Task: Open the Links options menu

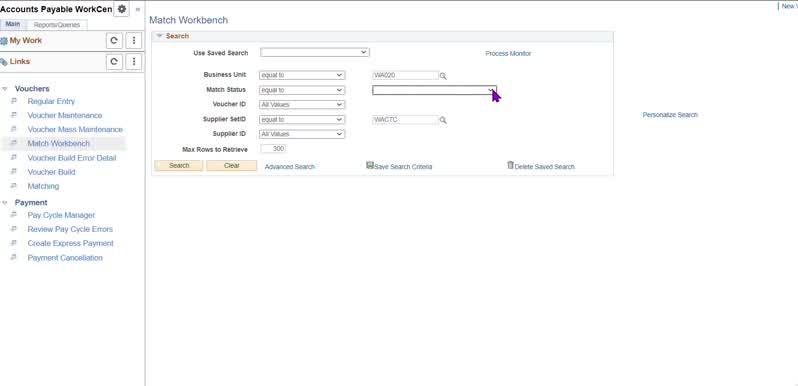Action: tap(133, 62)
